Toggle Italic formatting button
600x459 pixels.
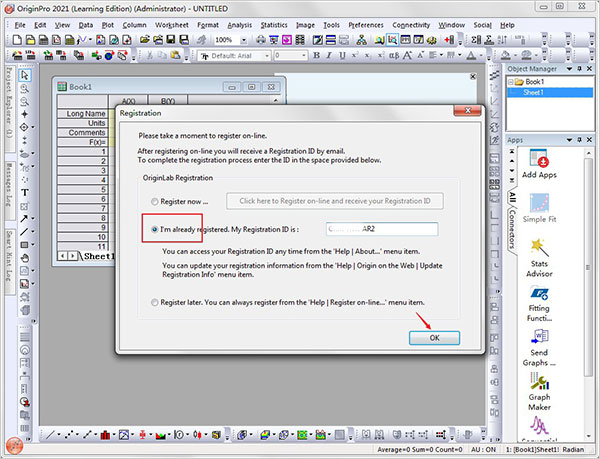(329, 55)
